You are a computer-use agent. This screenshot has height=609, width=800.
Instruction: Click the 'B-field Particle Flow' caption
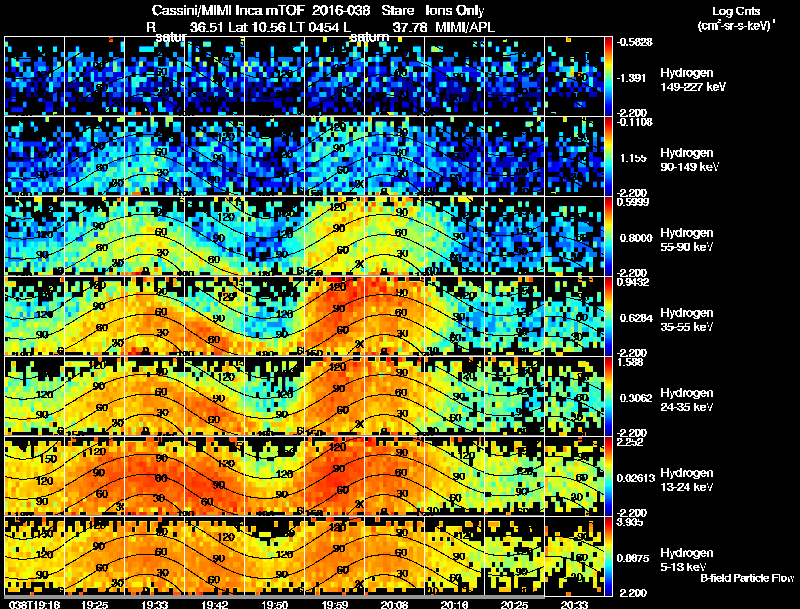pyautogui.click(x=747, y=578)
